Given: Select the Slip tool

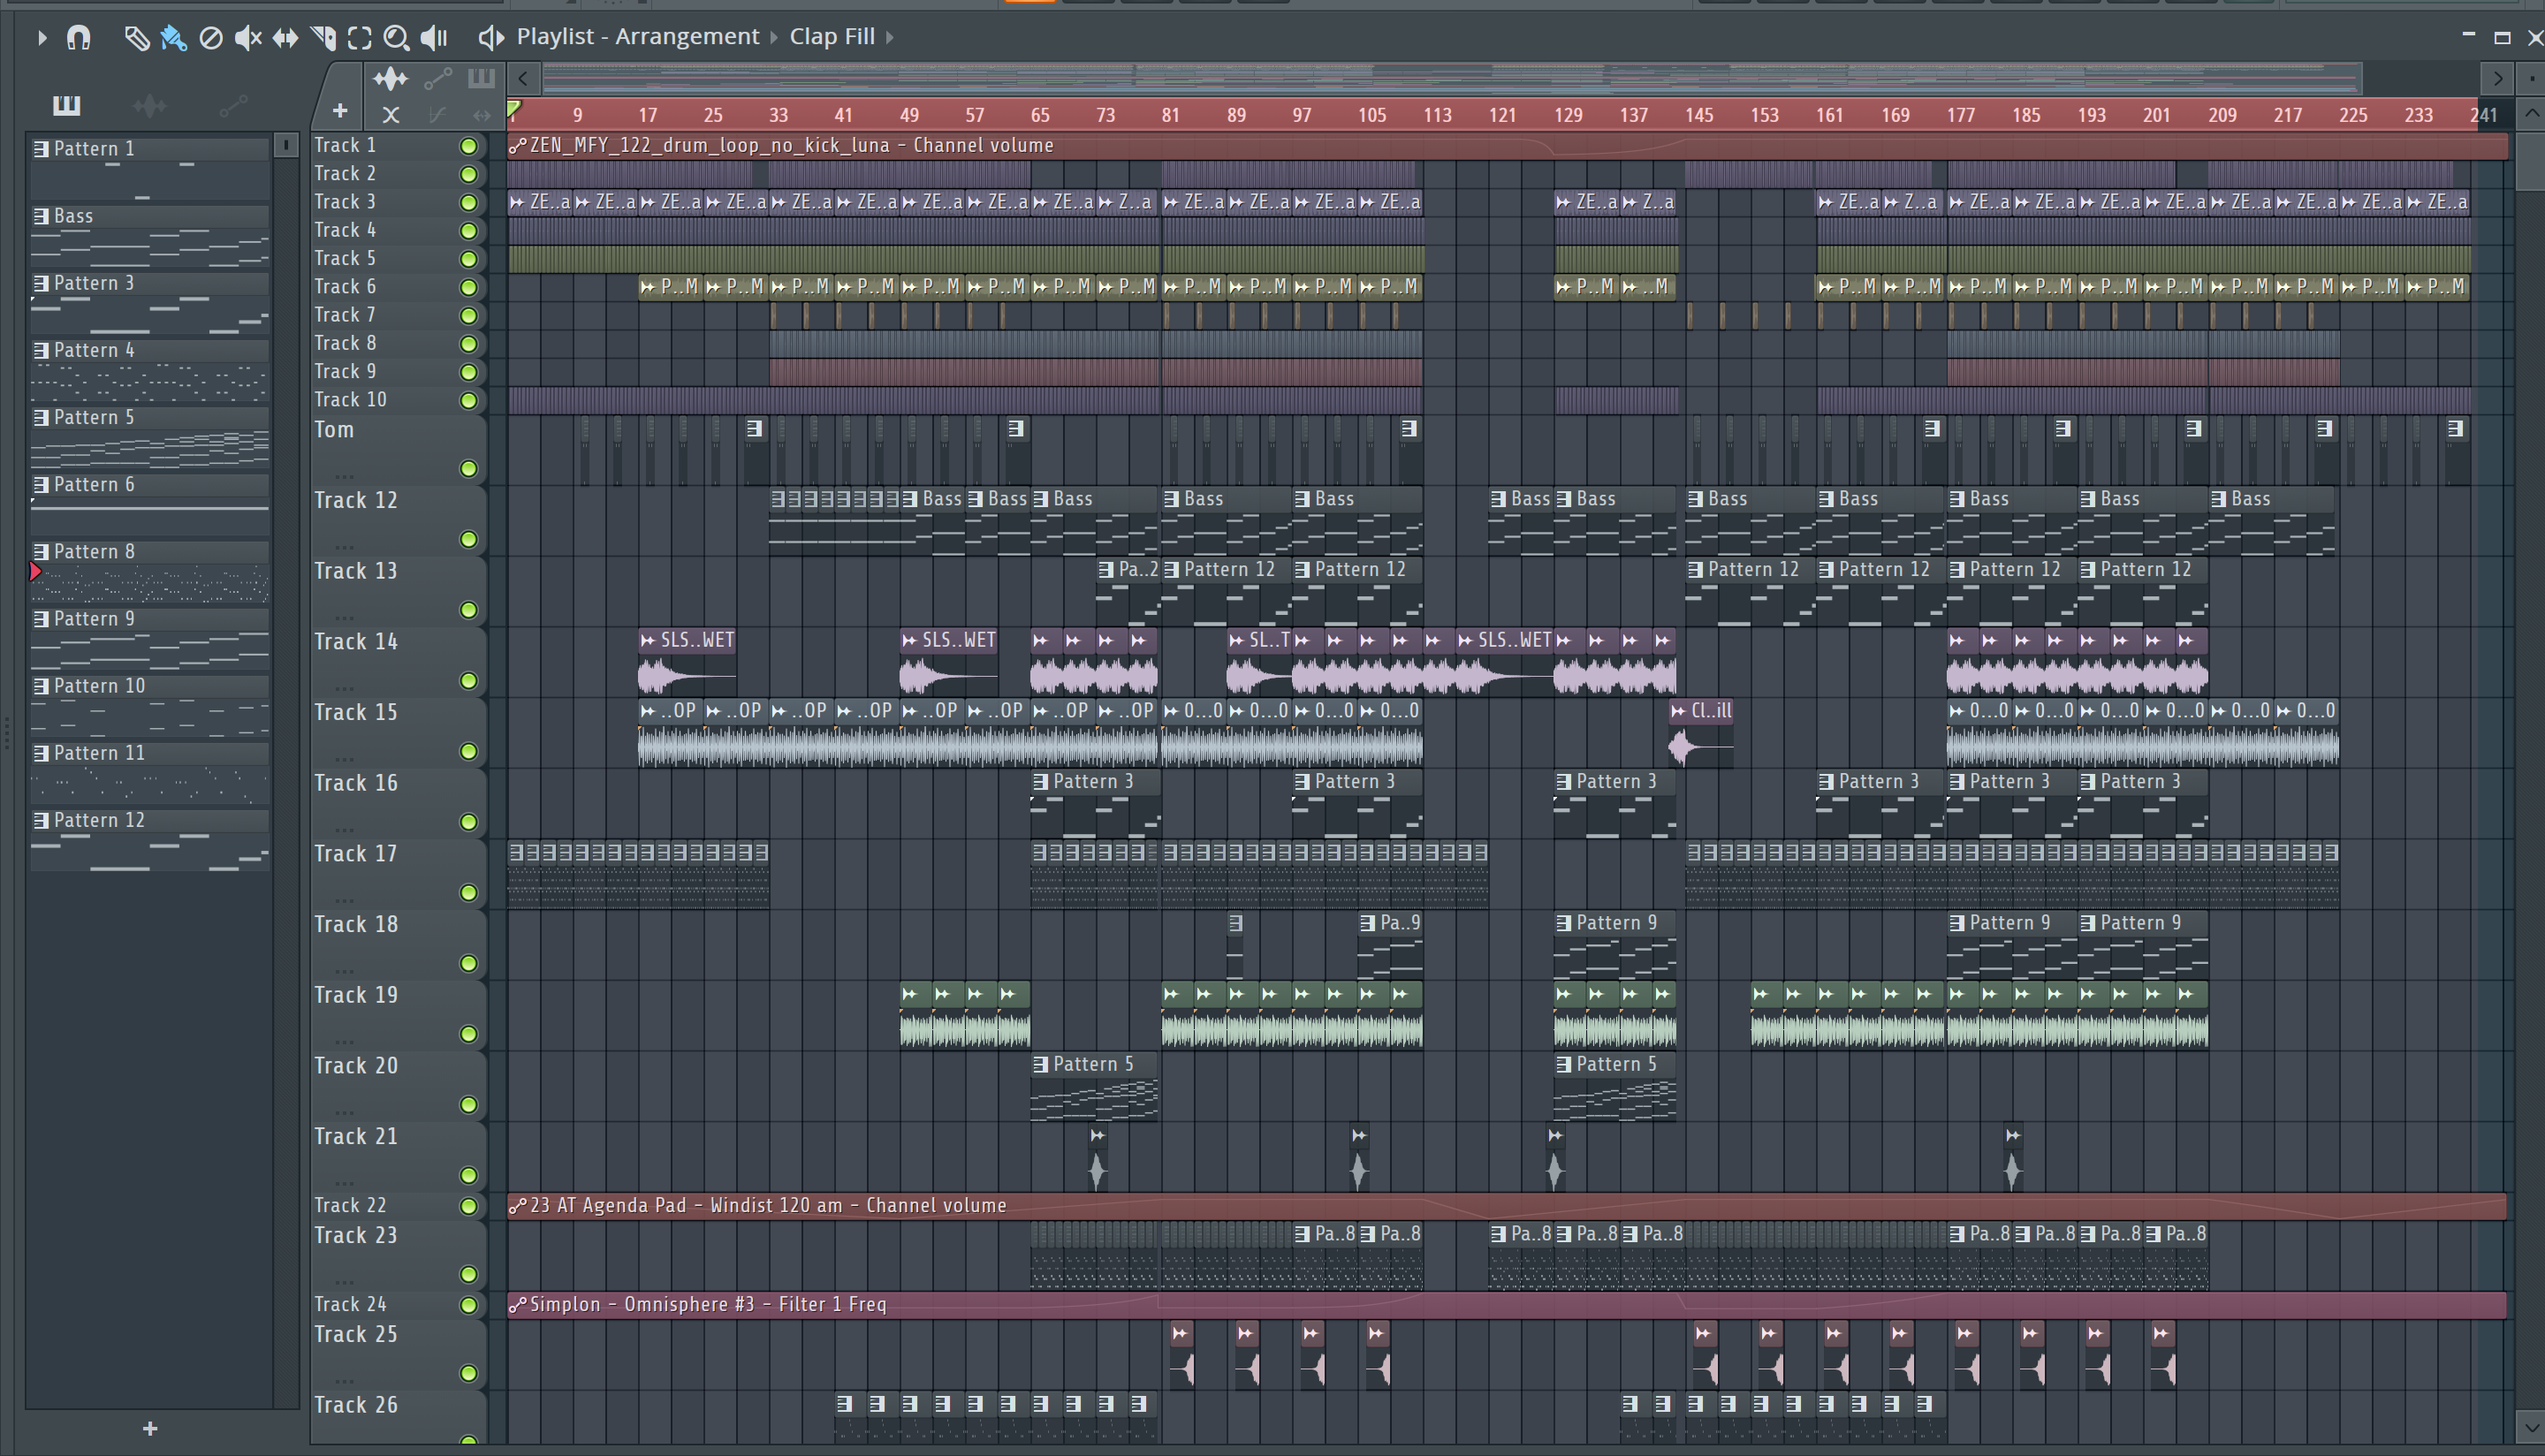Looking at the screenshot, I should [x=285, y=38].
